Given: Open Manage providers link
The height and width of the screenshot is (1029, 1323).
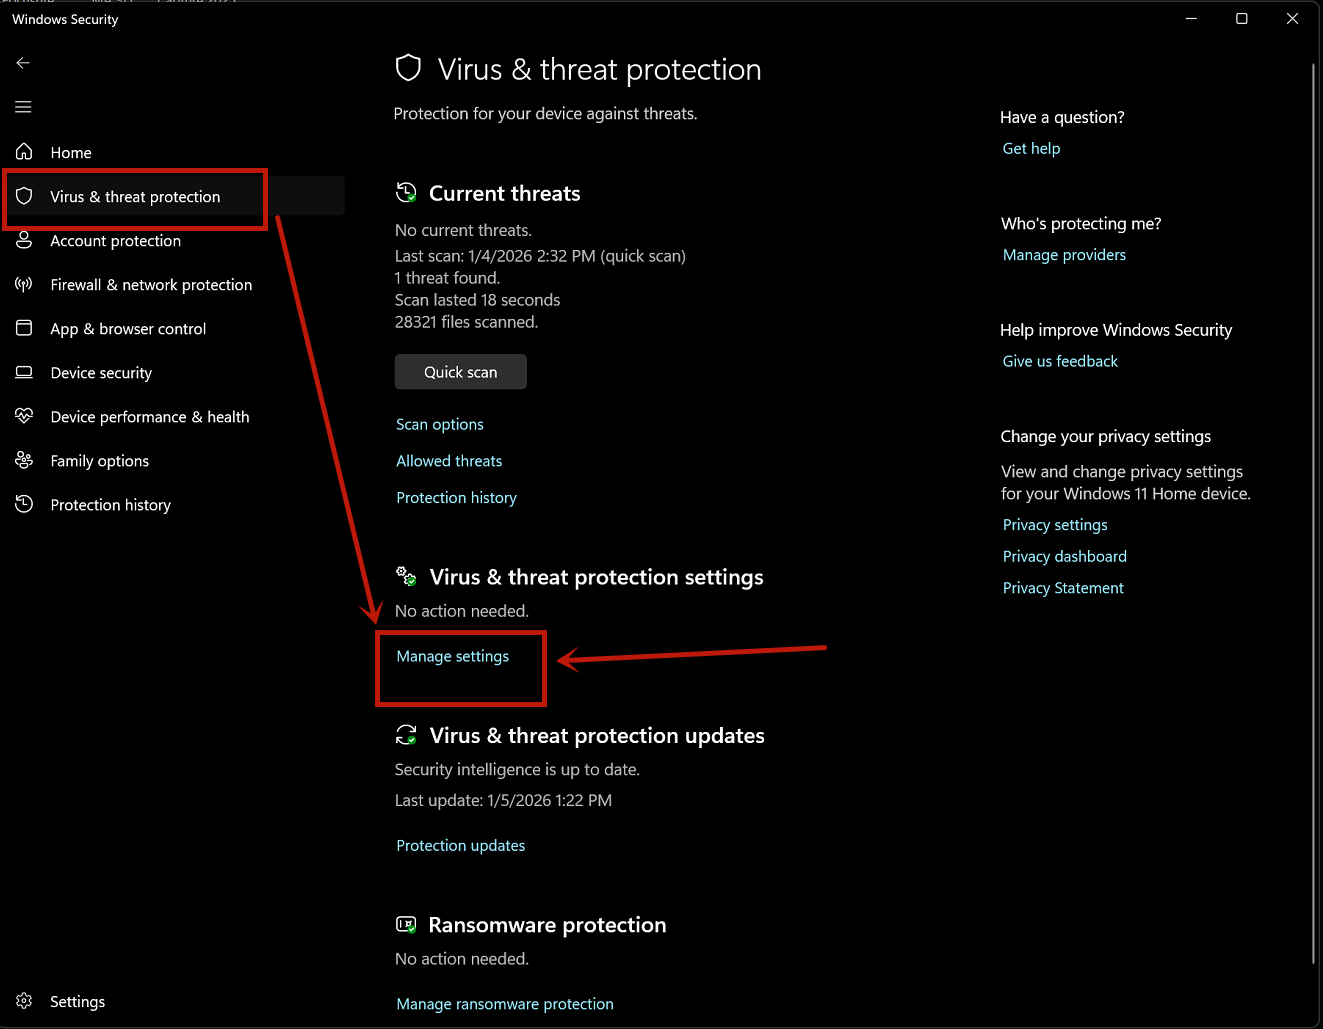Looking at the screenshot, I should [1064, 255].
